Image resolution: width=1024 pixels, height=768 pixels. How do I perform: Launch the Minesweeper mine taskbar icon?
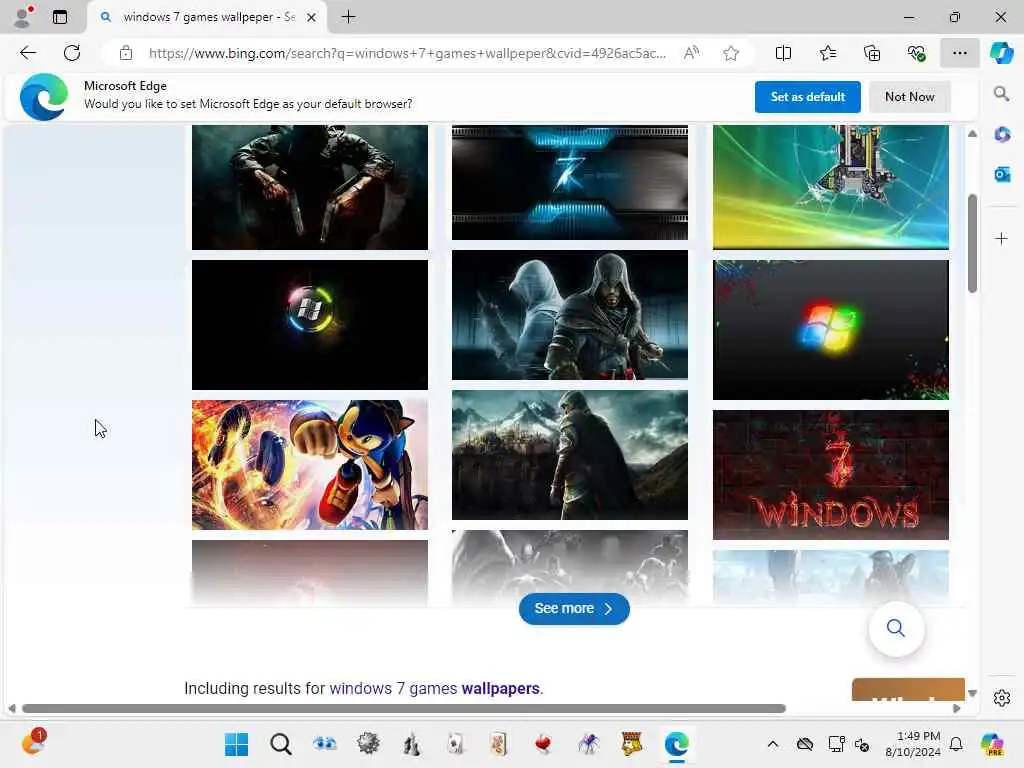click(368, 744)
